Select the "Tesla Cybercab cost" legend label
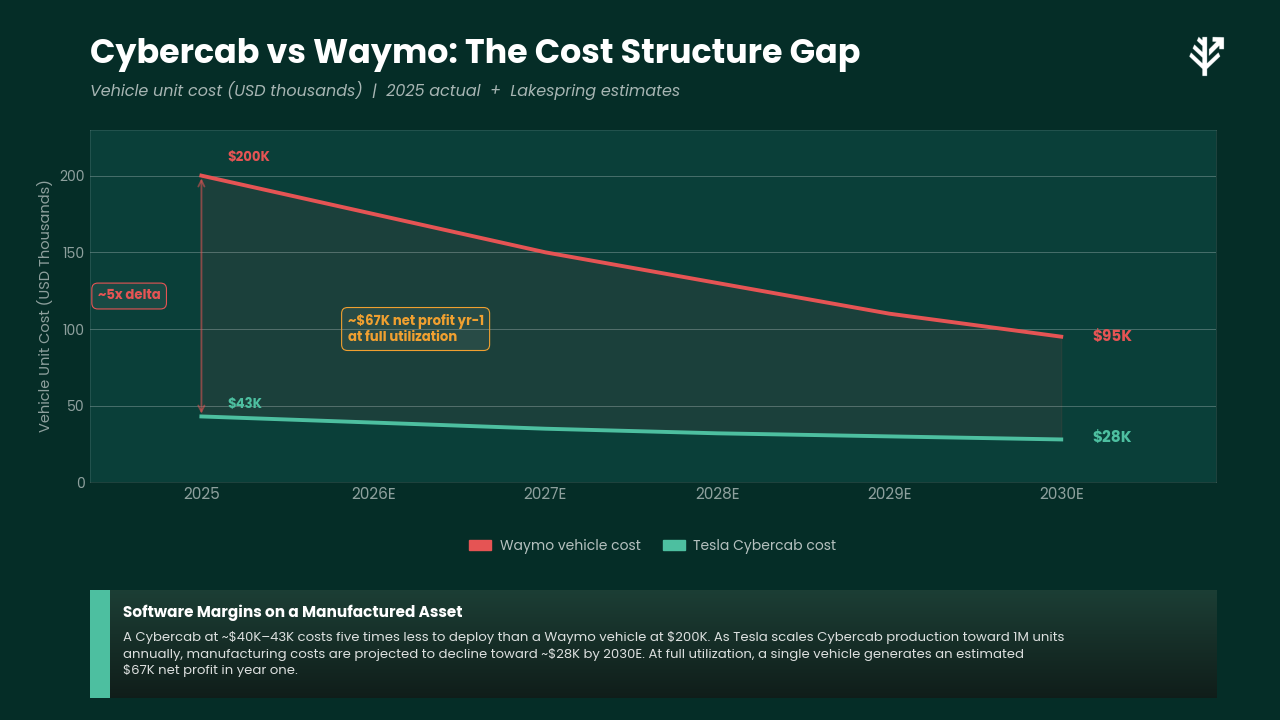This screenshot has width=1280, height=720. pyautogui.click(x=764, y=545)
